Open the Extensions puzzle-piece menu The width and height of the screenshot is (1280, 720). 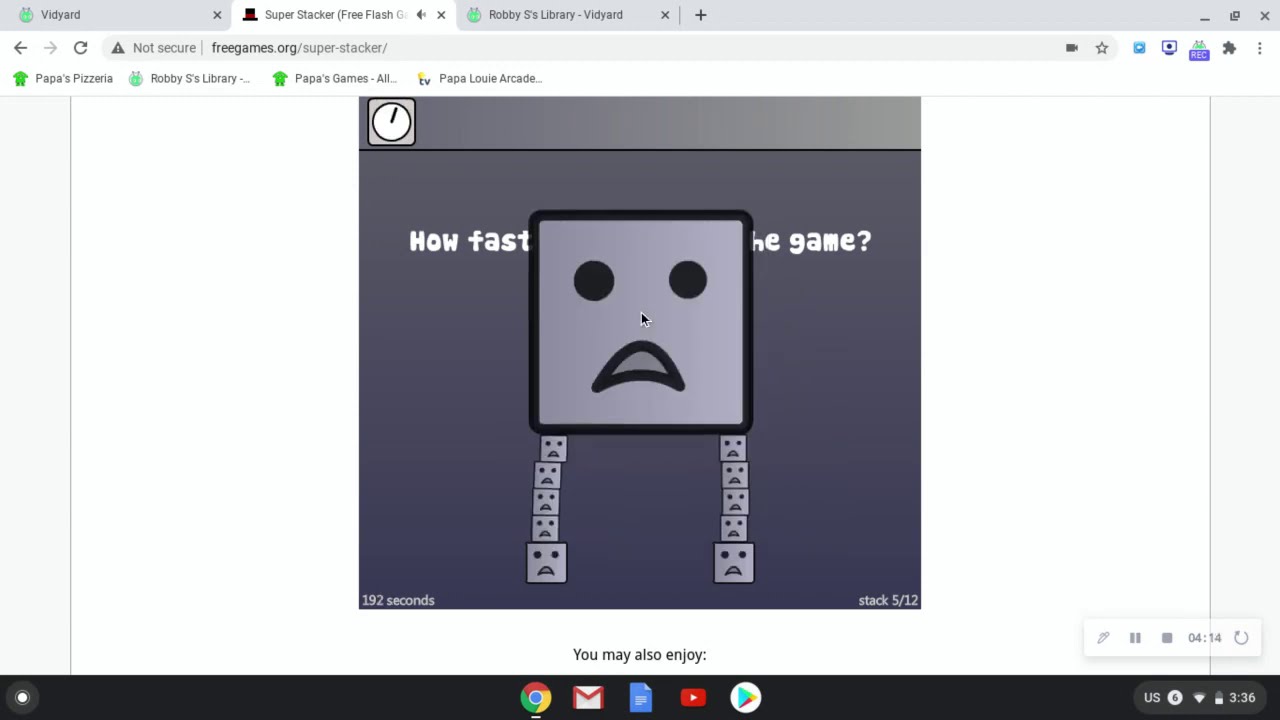pyautogui.click(x=1229, y=48)
